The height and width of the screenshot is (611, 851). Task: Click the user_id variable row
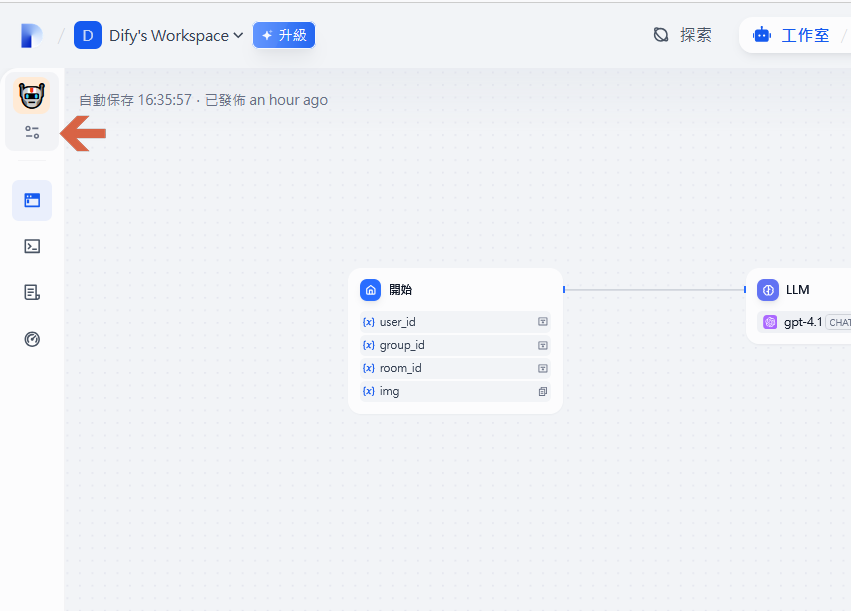coord(455,322)
